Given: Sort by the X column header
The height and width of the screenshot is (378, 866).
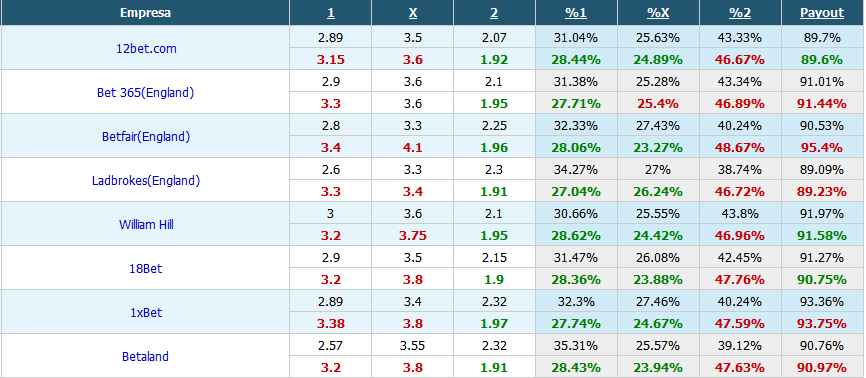Looking at the screenshot, I should [x=413, y=13].
